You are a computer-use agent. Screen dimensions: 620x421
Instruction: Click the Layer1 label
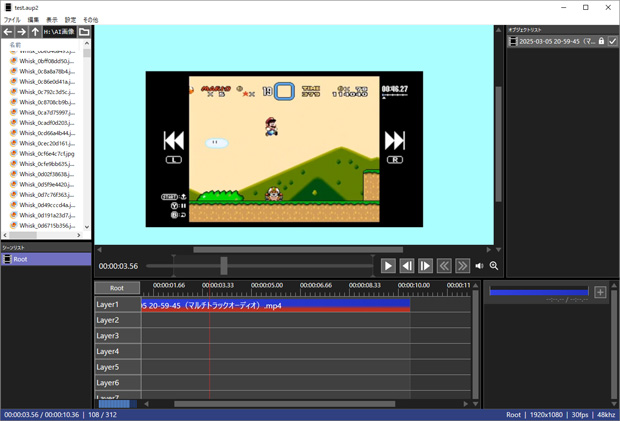pos(118,304)
